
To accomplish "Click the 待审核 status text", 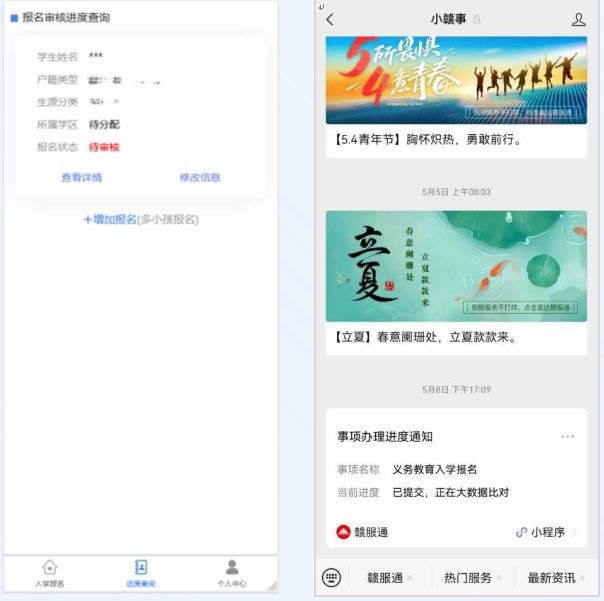I will pyautogui.click(x=104, y=147).
